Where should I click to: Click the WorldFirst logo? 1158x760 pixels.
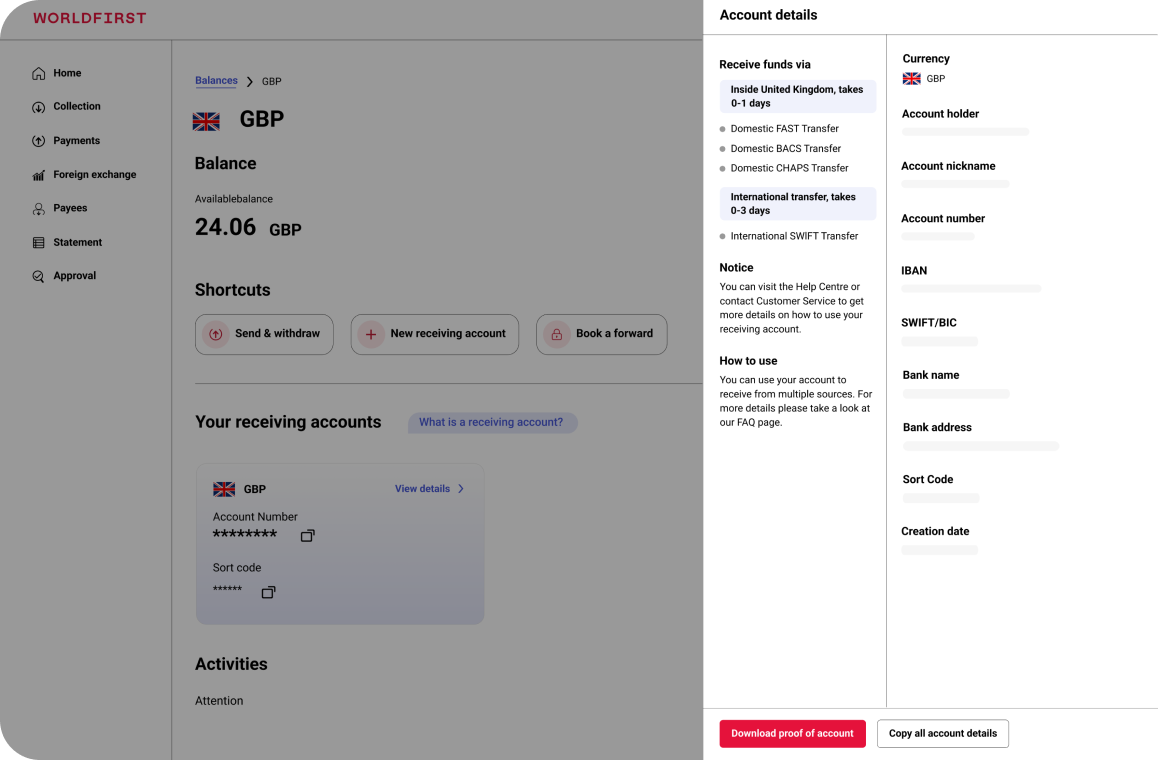89,18
